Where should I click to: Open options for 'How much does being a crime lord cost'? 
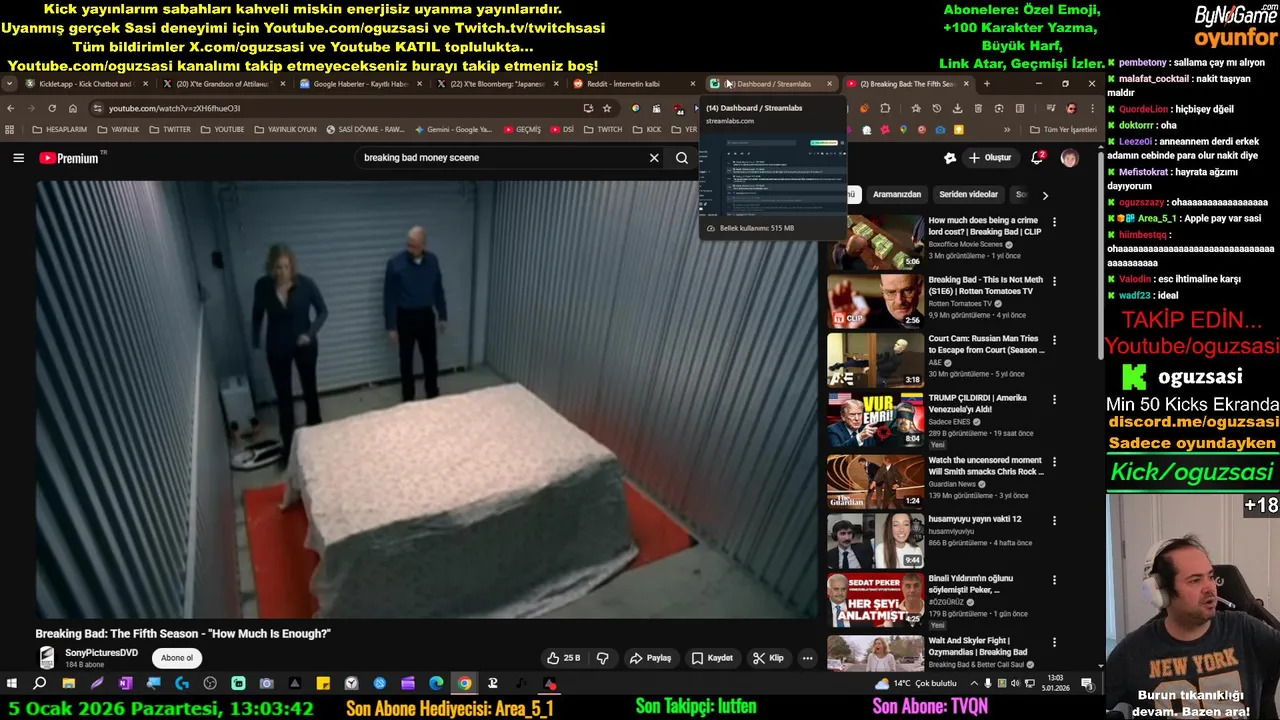pyautogui.click(x=1054, y=222)
